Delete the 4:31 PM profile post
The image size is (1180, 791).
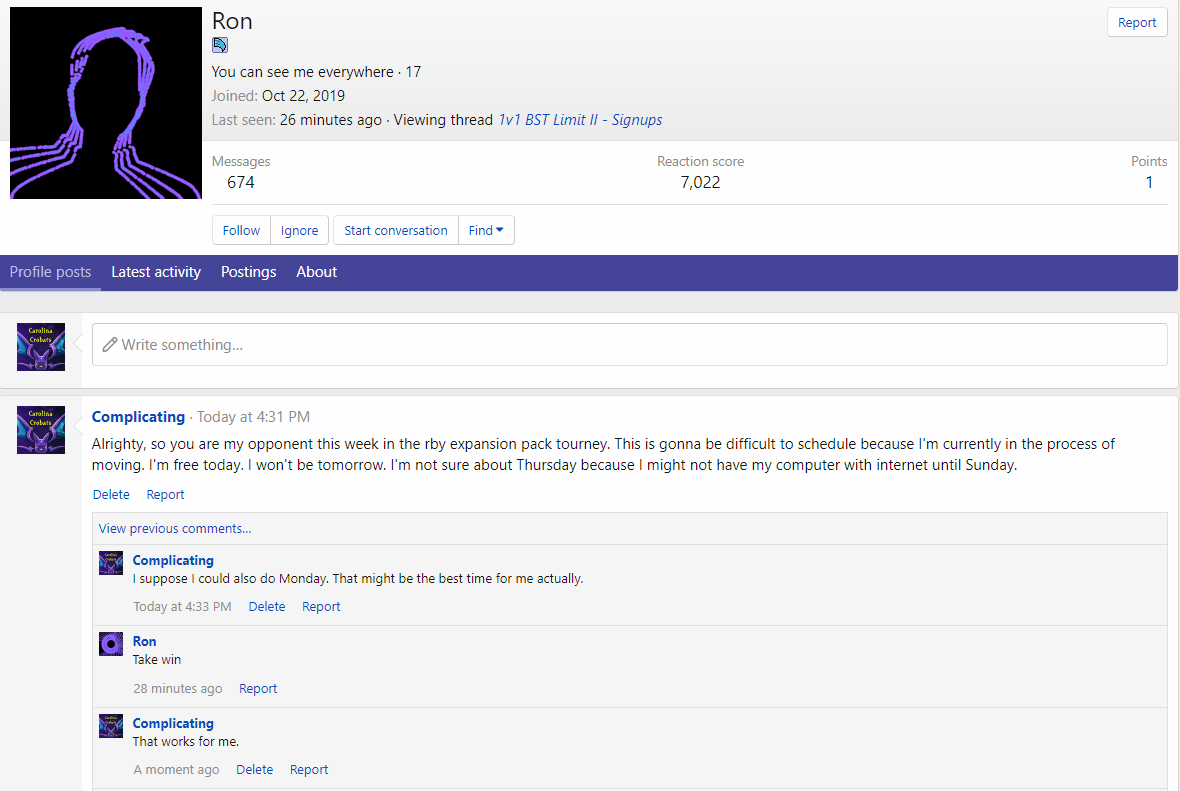[x=111, y=494]
